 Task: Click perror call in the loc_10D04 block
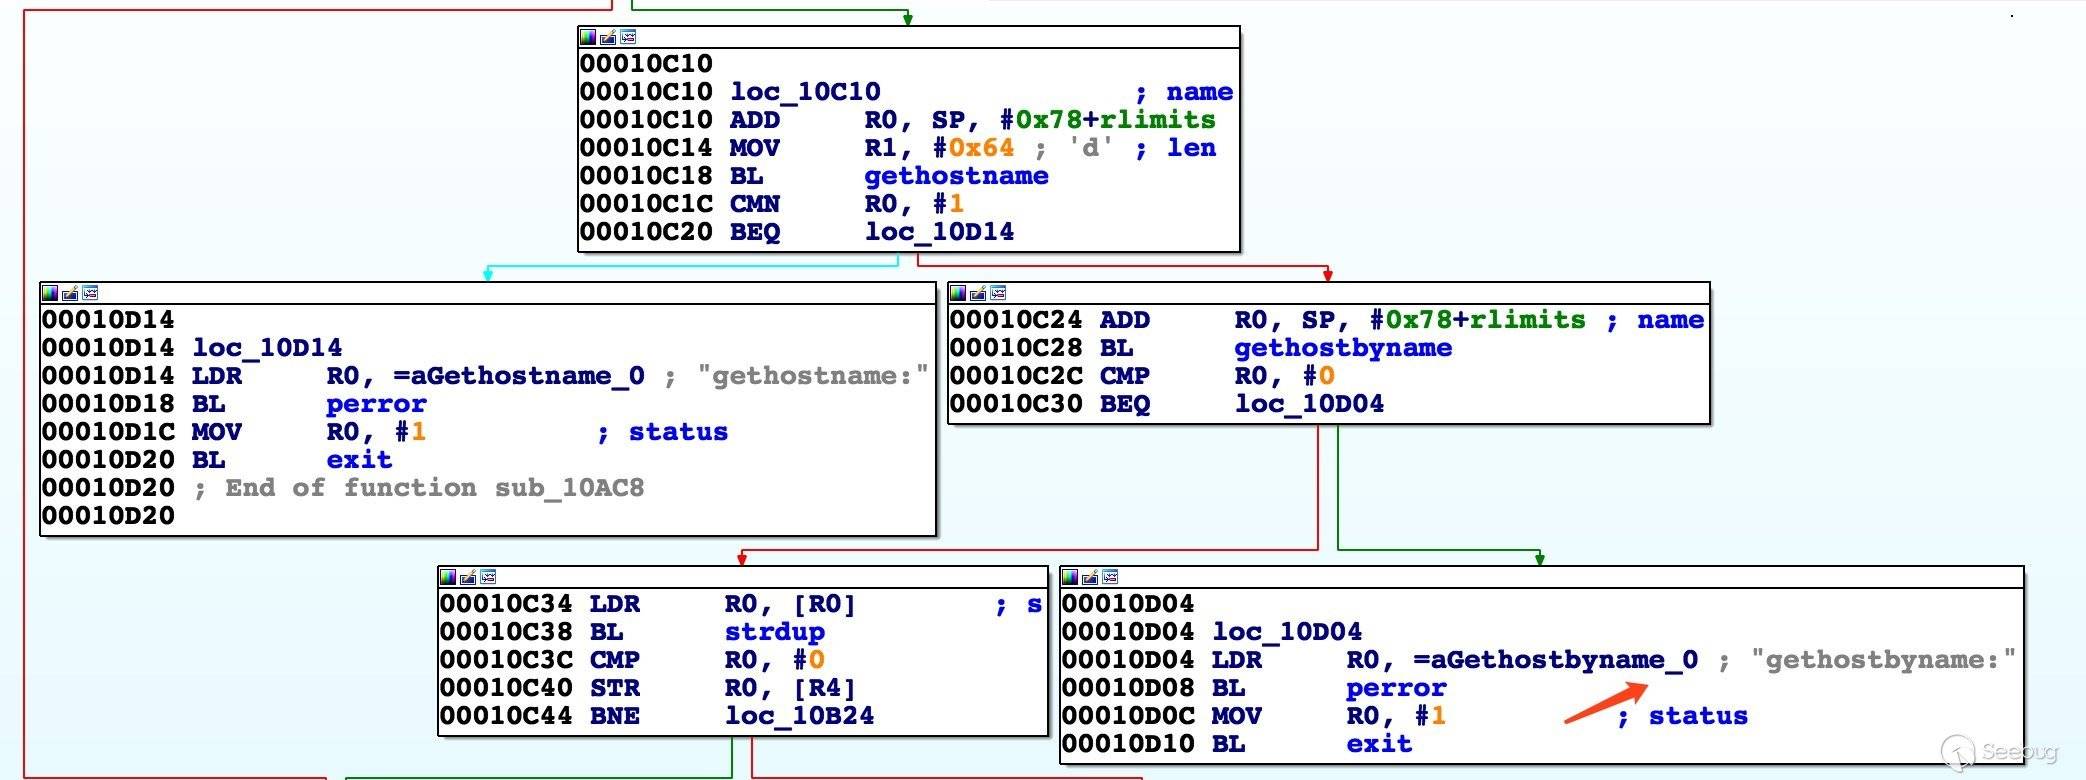1396,688
